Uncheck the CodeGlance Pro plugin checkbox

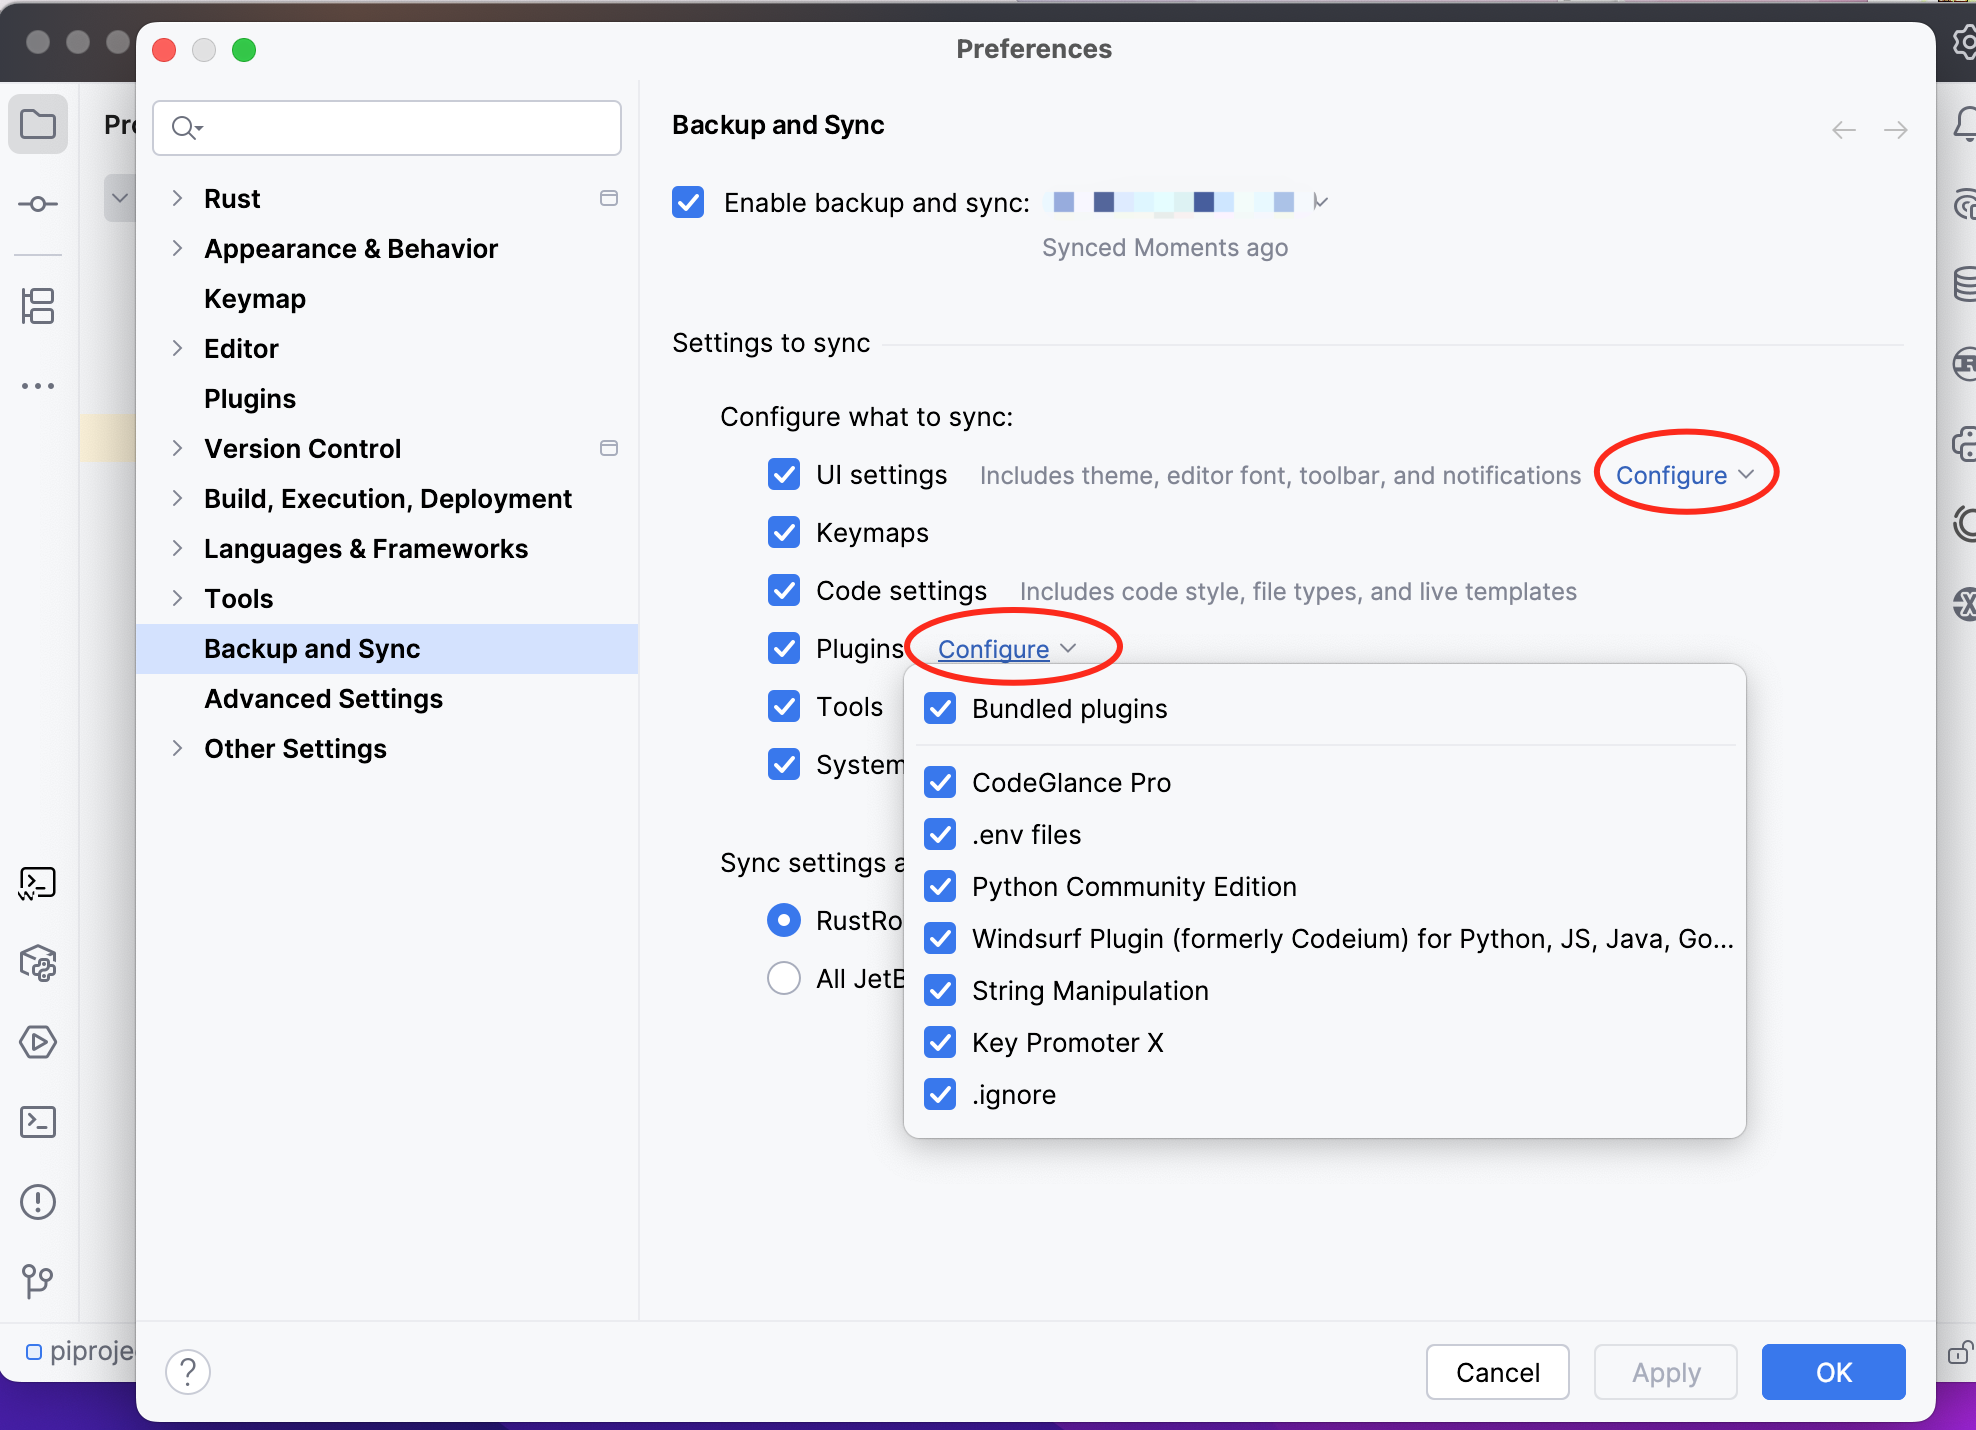click(x=940, y=782)
